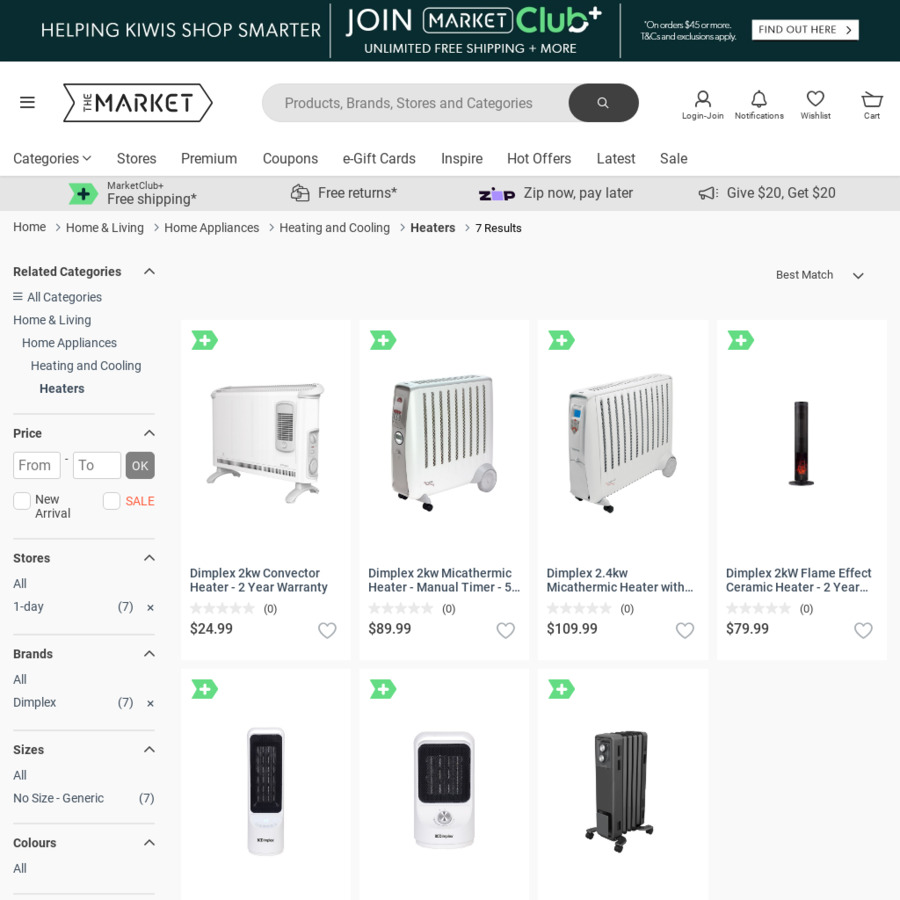Screen dimensions: 900x900
Task: Remove the 1-day store filter
Action: 150,607
